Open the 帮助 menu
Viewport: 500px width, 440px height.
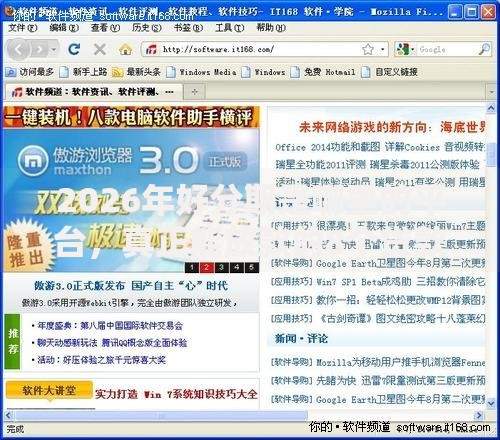tap(271, 28)
